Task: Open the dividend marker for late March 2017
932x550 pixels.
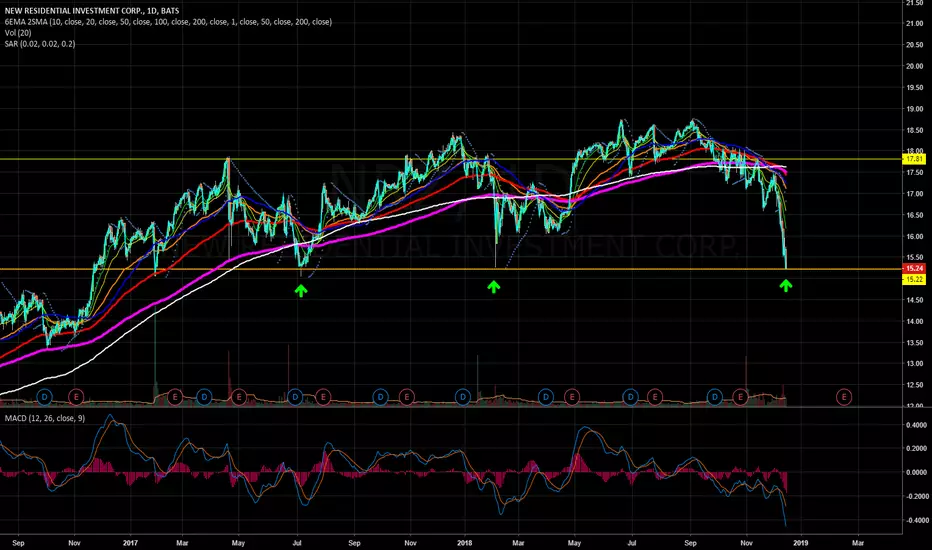Action: (204, 396)
